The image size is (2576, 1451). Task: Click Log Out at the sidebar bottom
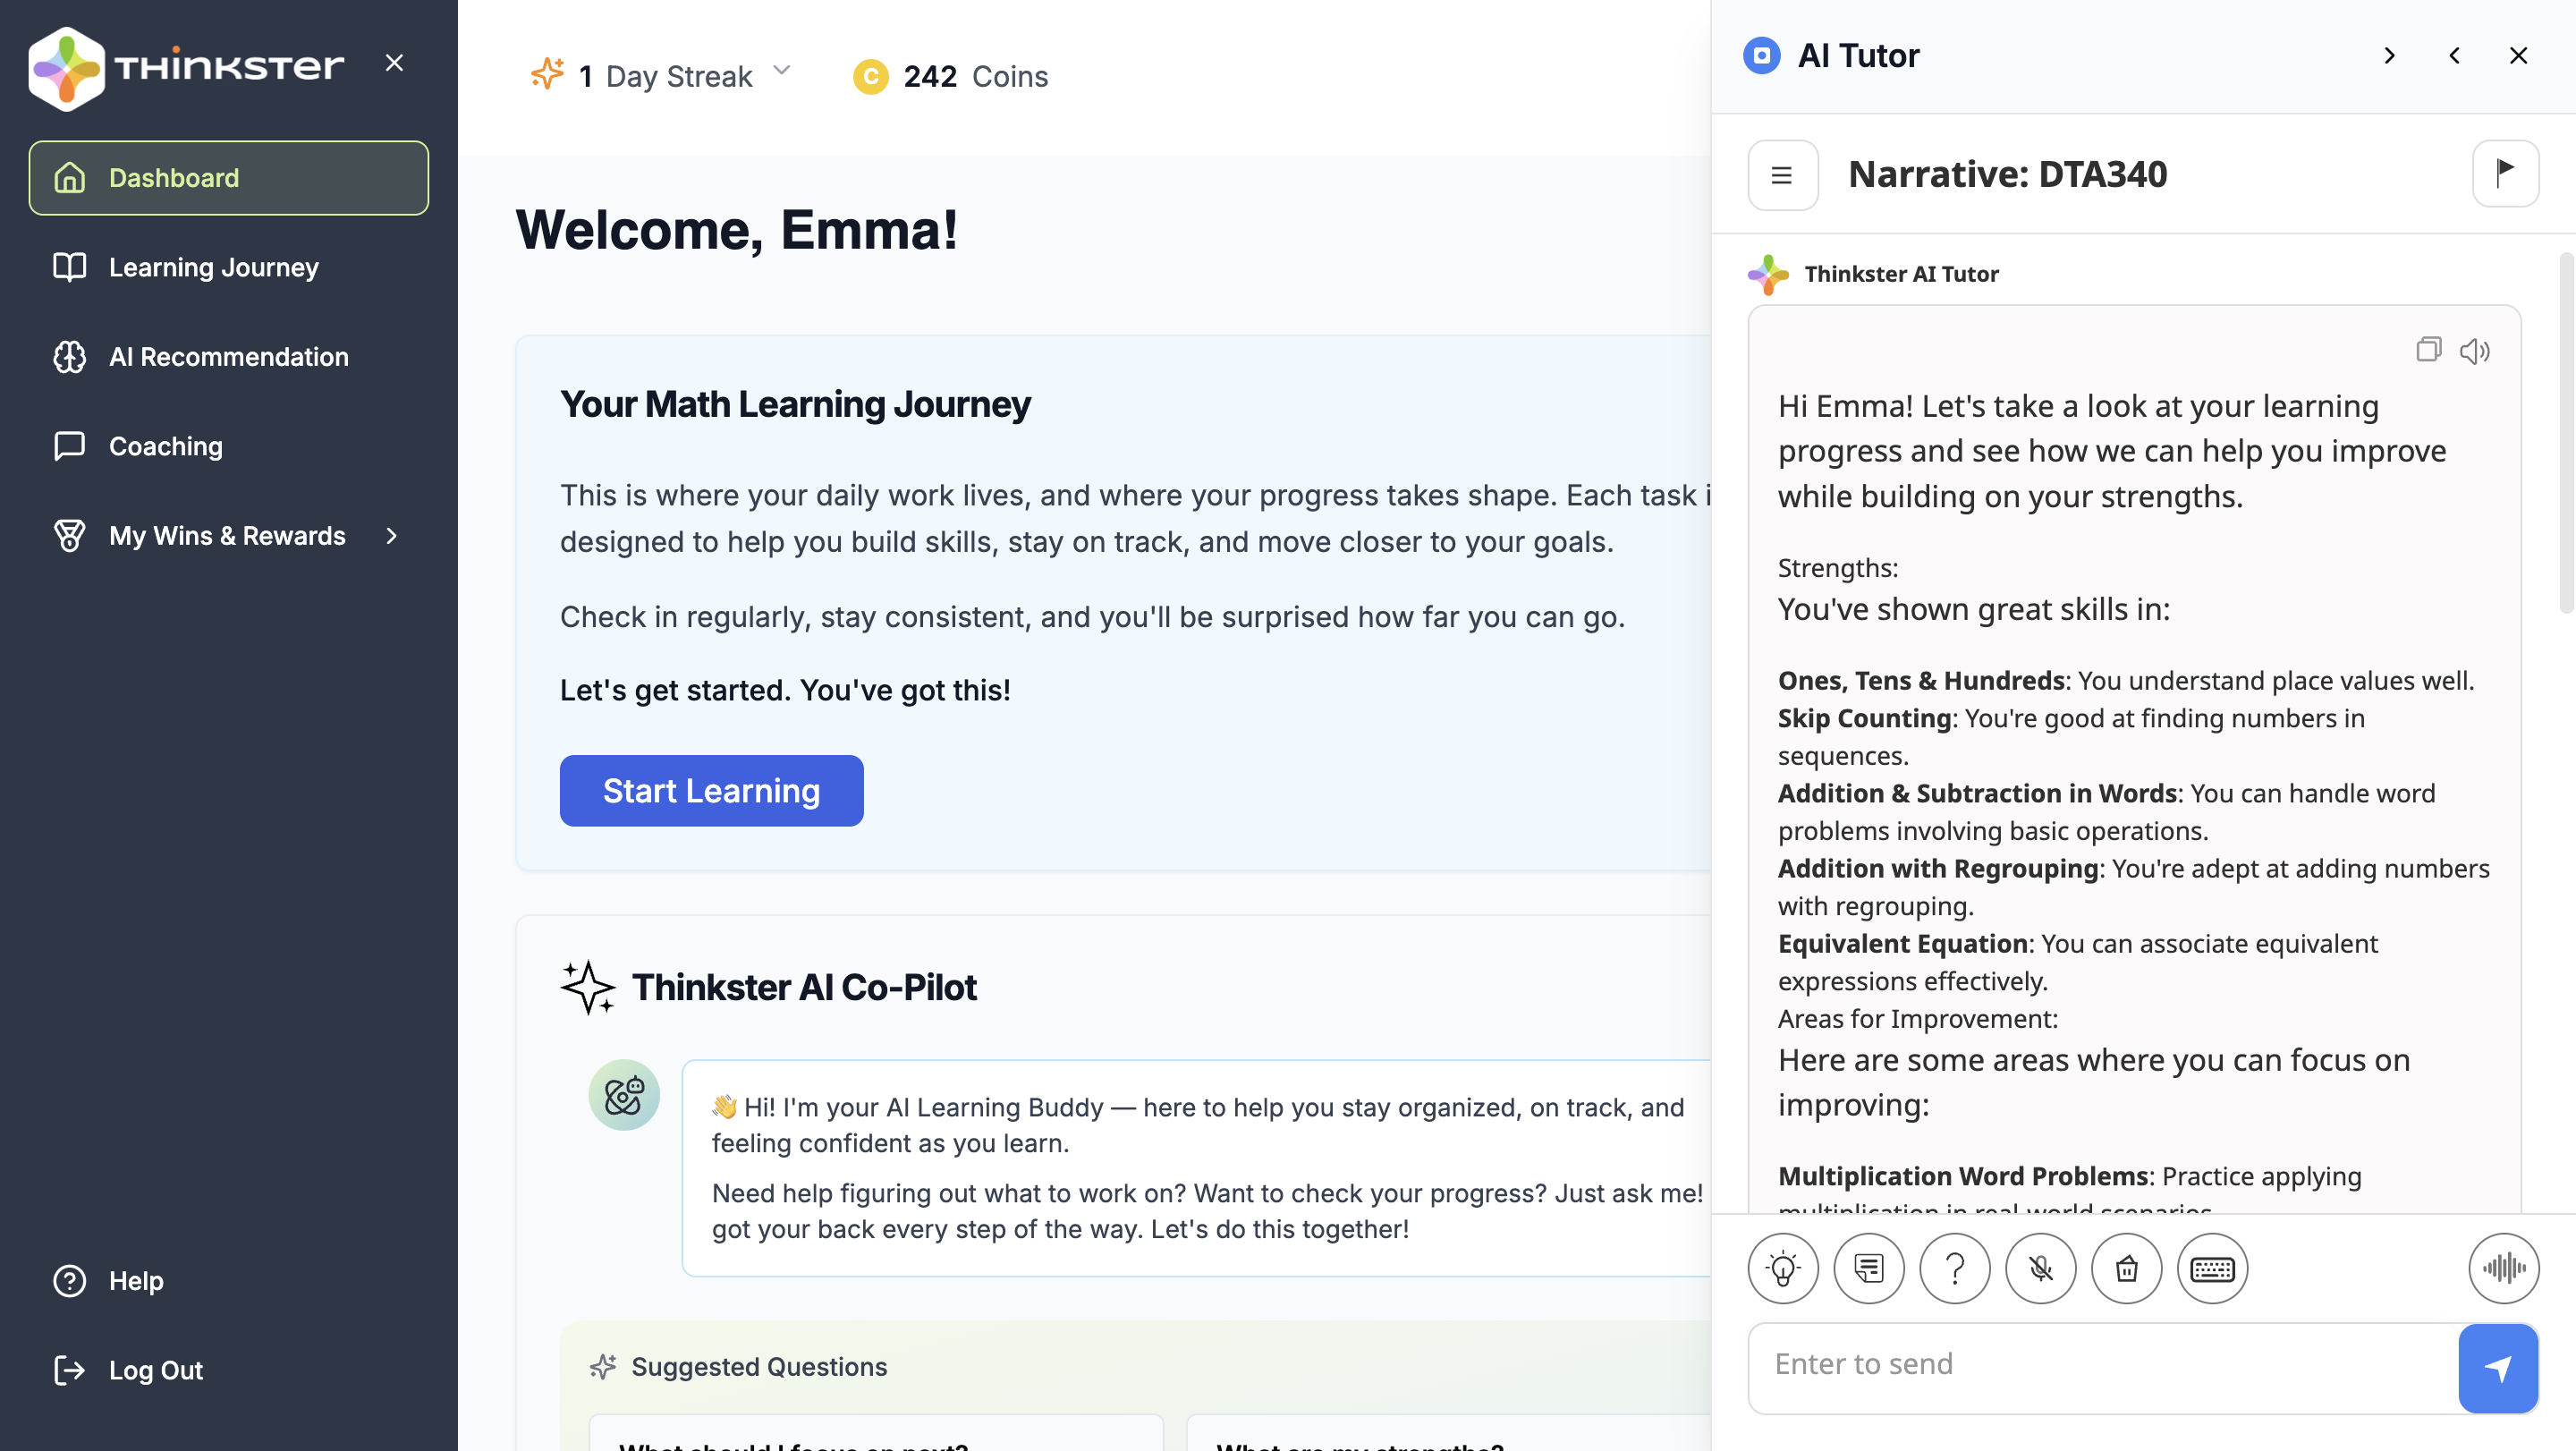tap(155, 1370)
